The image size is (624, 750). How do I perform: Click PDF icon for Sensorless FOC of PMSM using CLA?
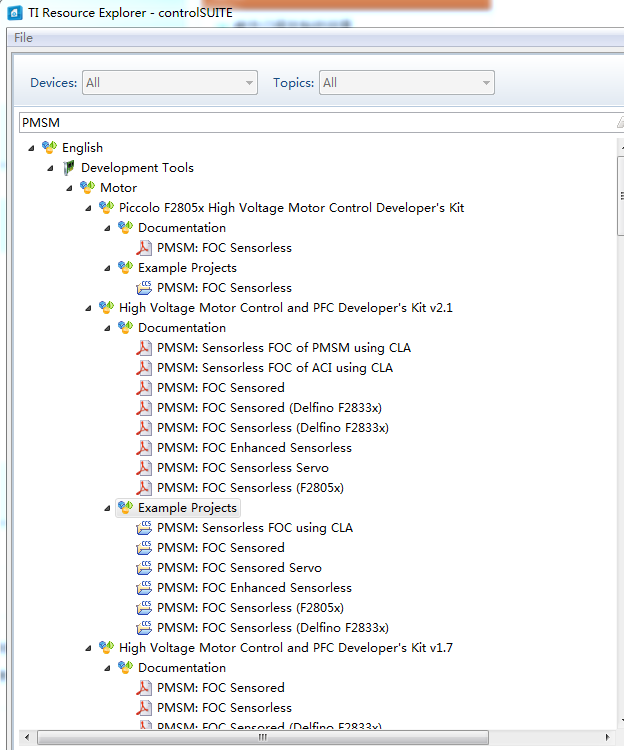pyautogui.click(x=144, y=348)
